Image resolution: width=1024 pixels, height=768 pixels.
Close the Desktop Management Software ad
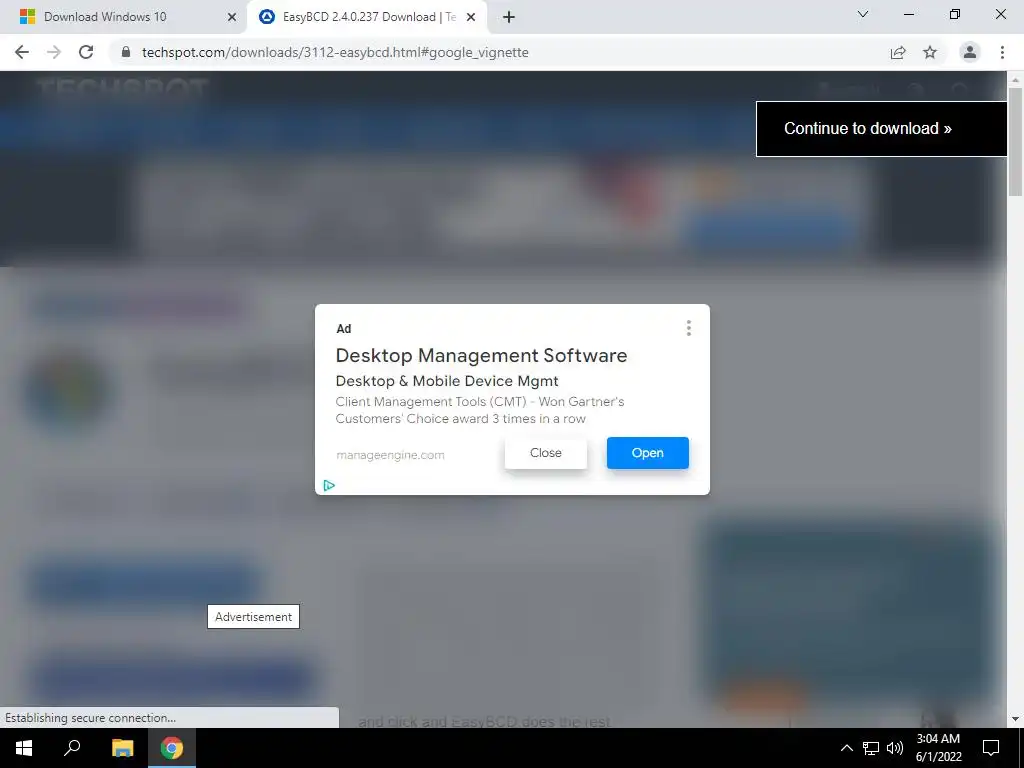coord(546,453)
